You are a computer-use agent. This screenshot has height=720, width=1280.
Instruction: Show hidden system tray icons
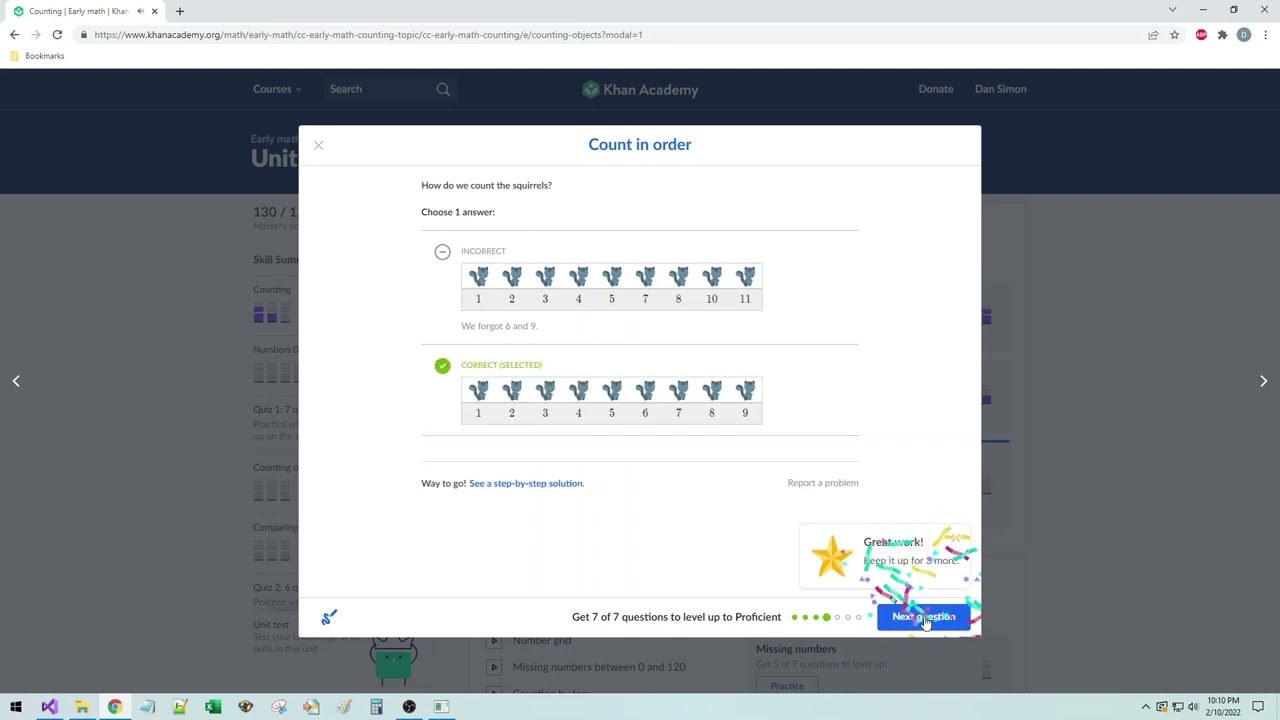point(1146,708)
